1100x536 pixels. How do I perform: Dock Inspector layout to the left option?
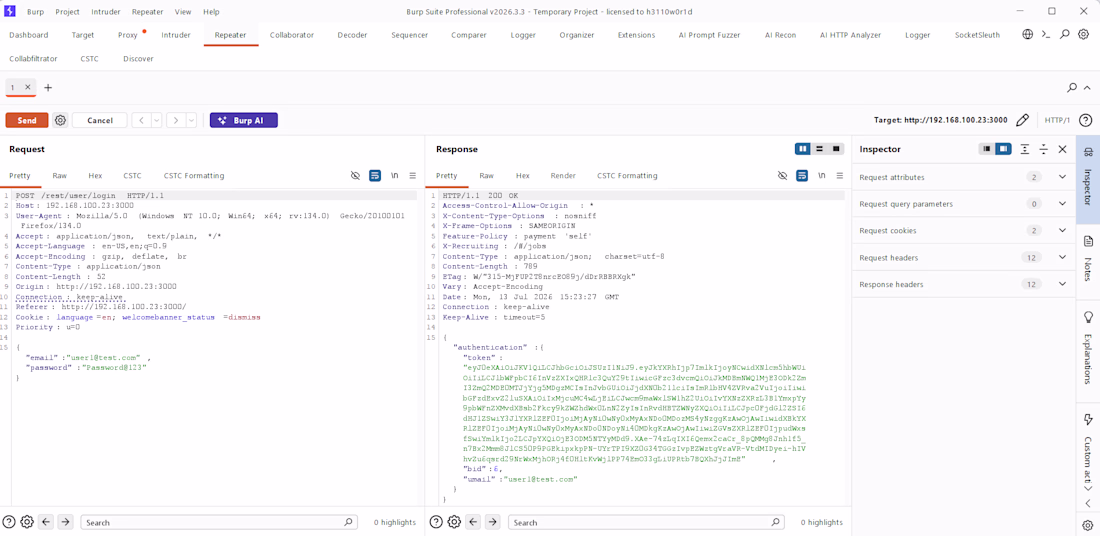click(987, 149)
